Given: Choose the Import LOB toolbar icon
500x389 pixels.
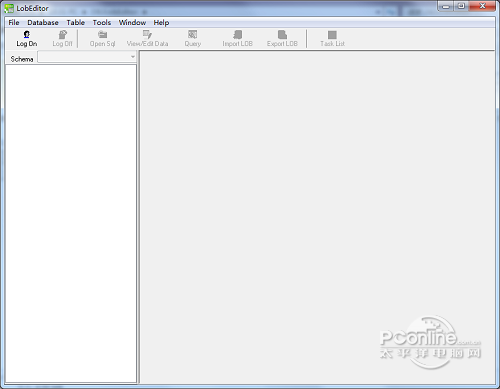Looking at the screenshot, I should pyautogui.click(x=237, y=34).
